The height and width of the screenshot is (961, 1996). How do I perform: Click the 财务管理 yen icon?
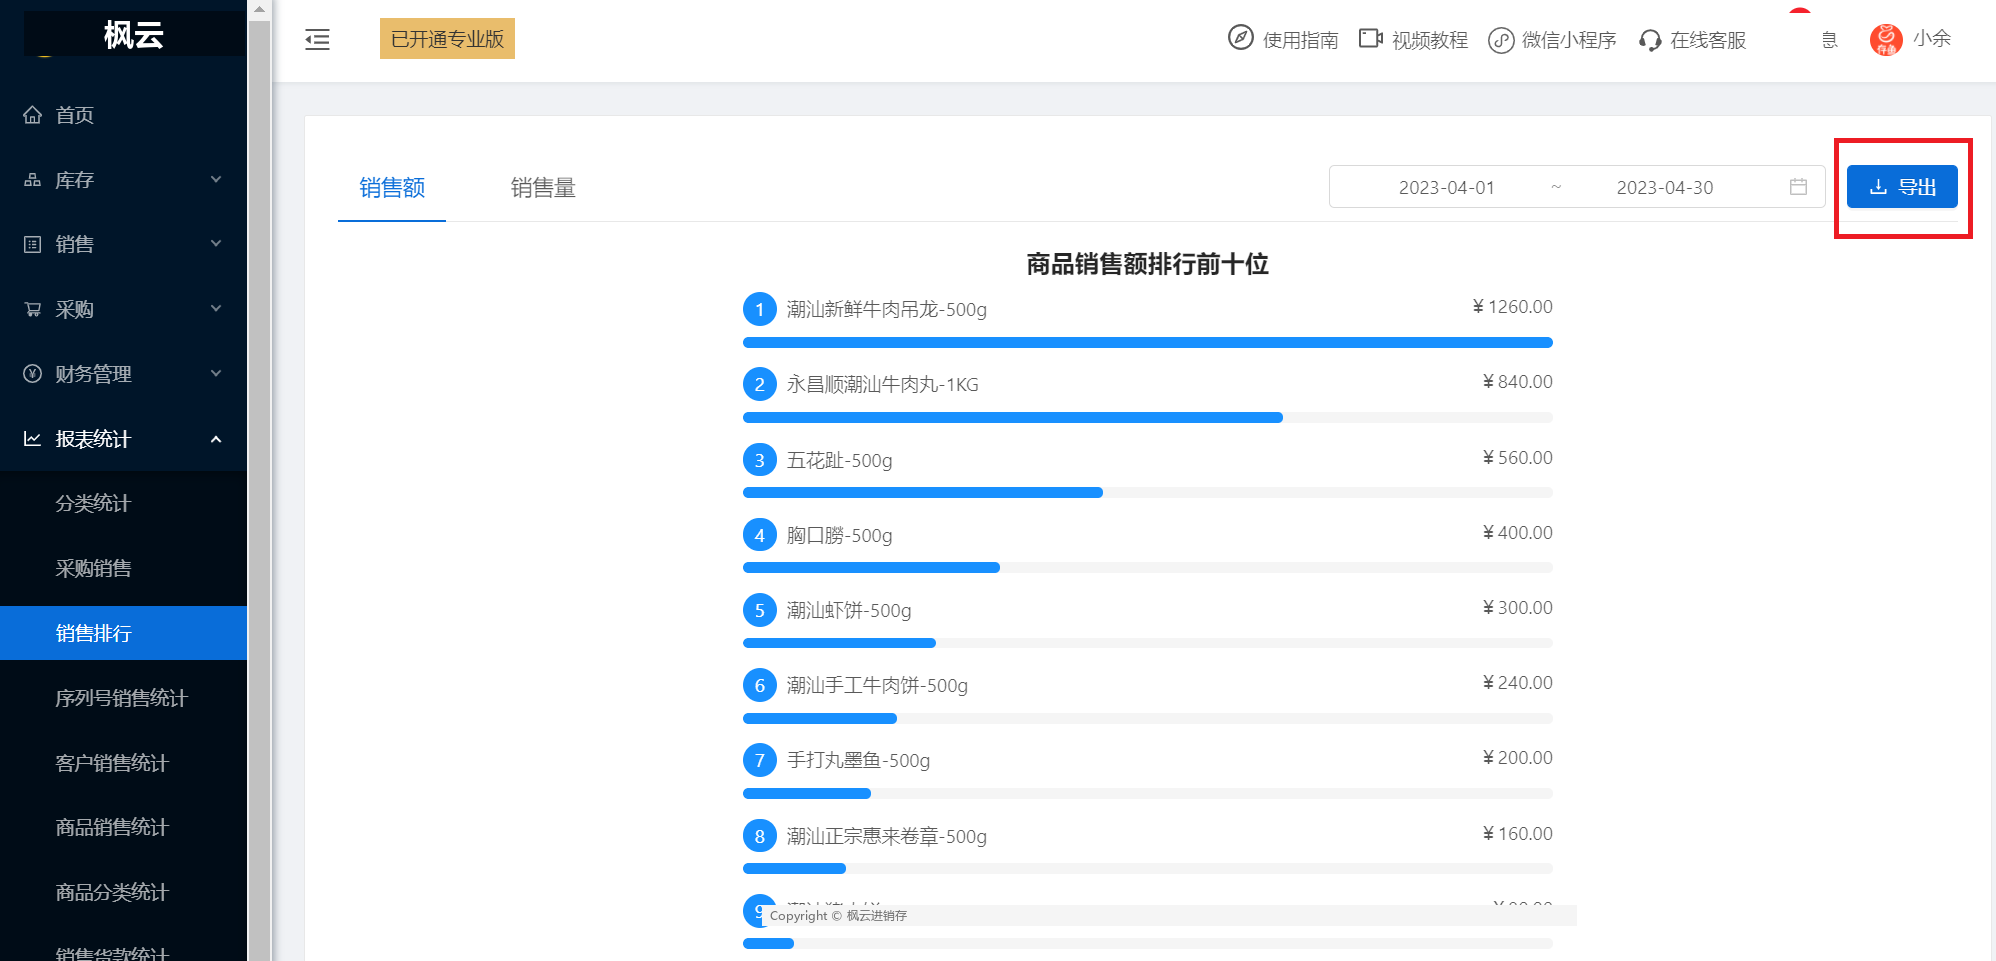33,374
